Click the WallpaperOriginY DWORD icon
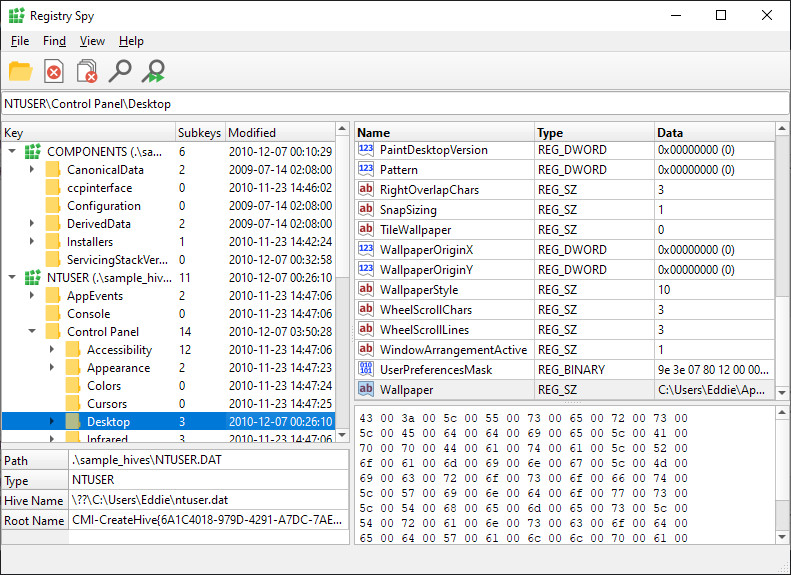Image resolution: width=791 pixels, height=575 pixels. [x=366, y=269]
